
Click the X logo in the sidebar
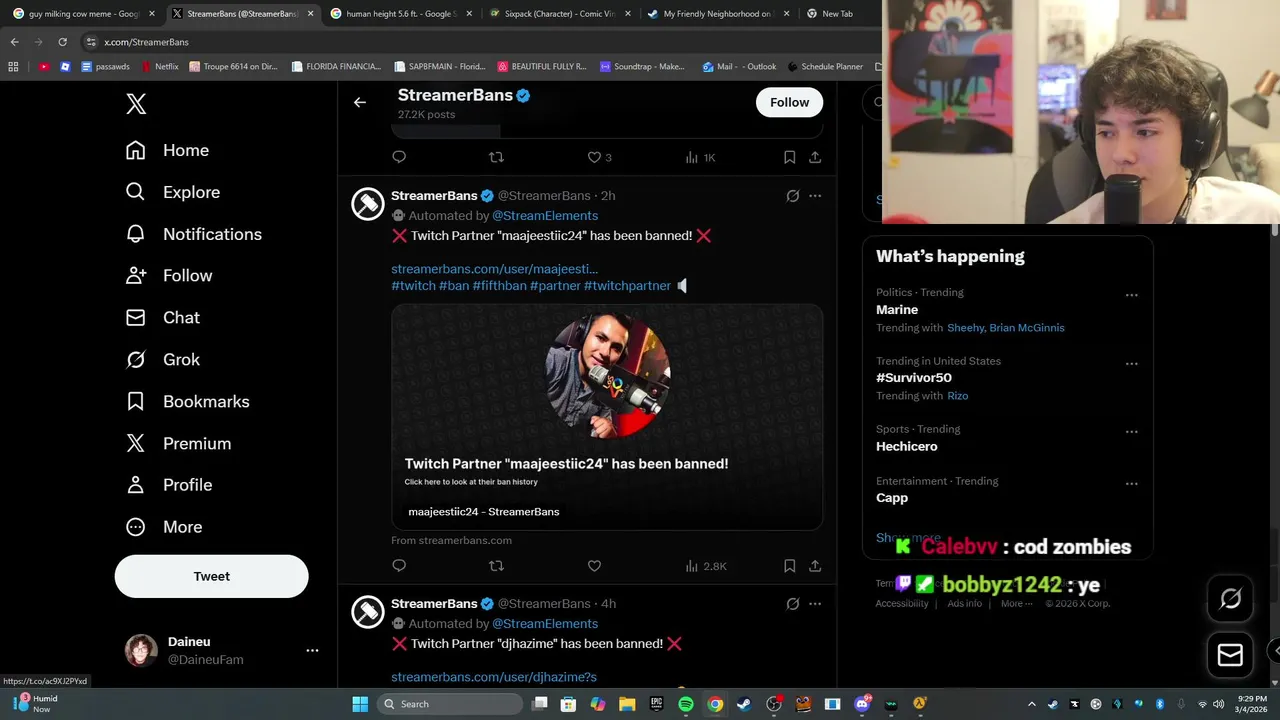[136, 104]
